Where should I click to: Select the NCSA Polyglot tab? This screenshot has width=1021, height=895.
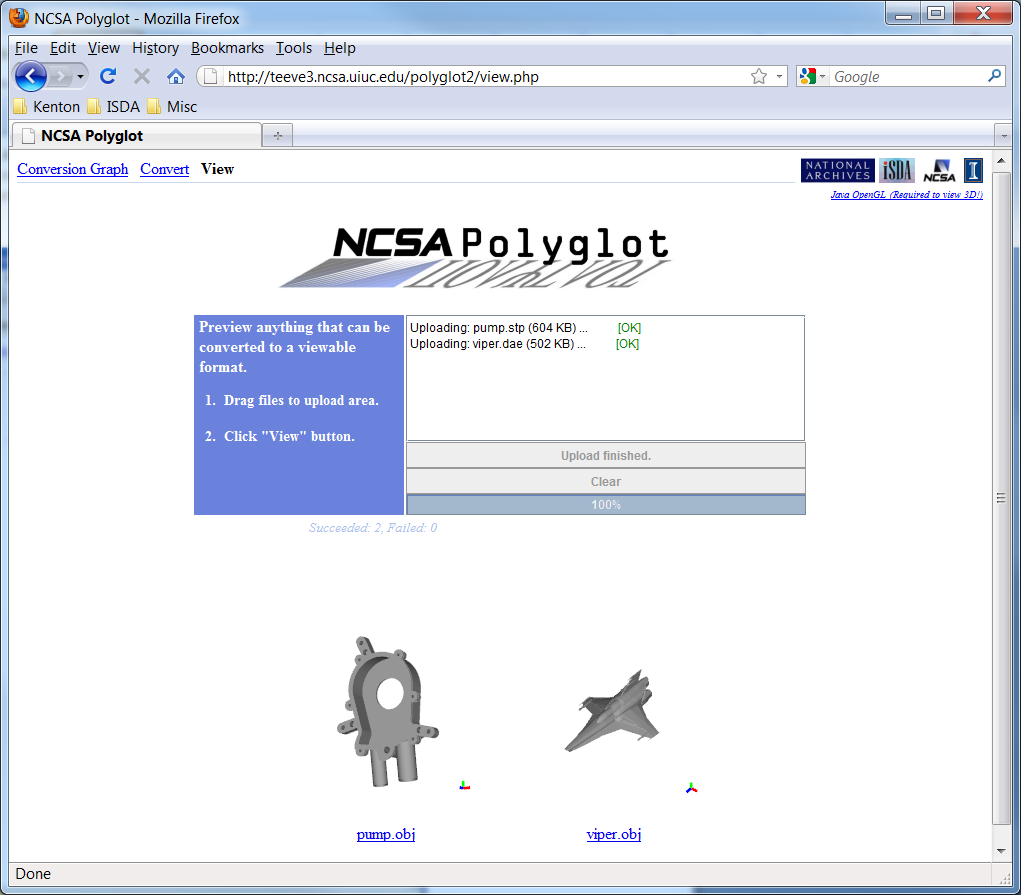click(137, 135)
